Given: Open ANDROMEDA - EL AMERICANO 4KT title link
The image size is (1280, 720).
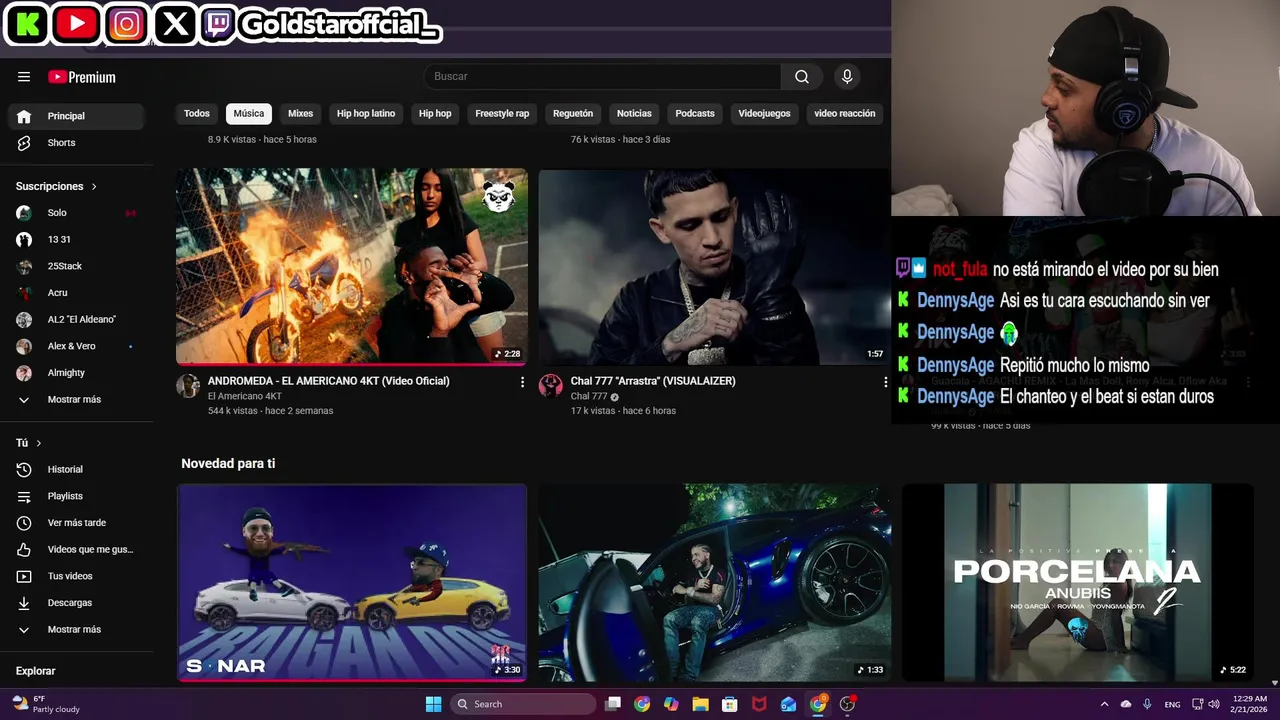Looking at the screenshot, I should click(x=329, y=381).
